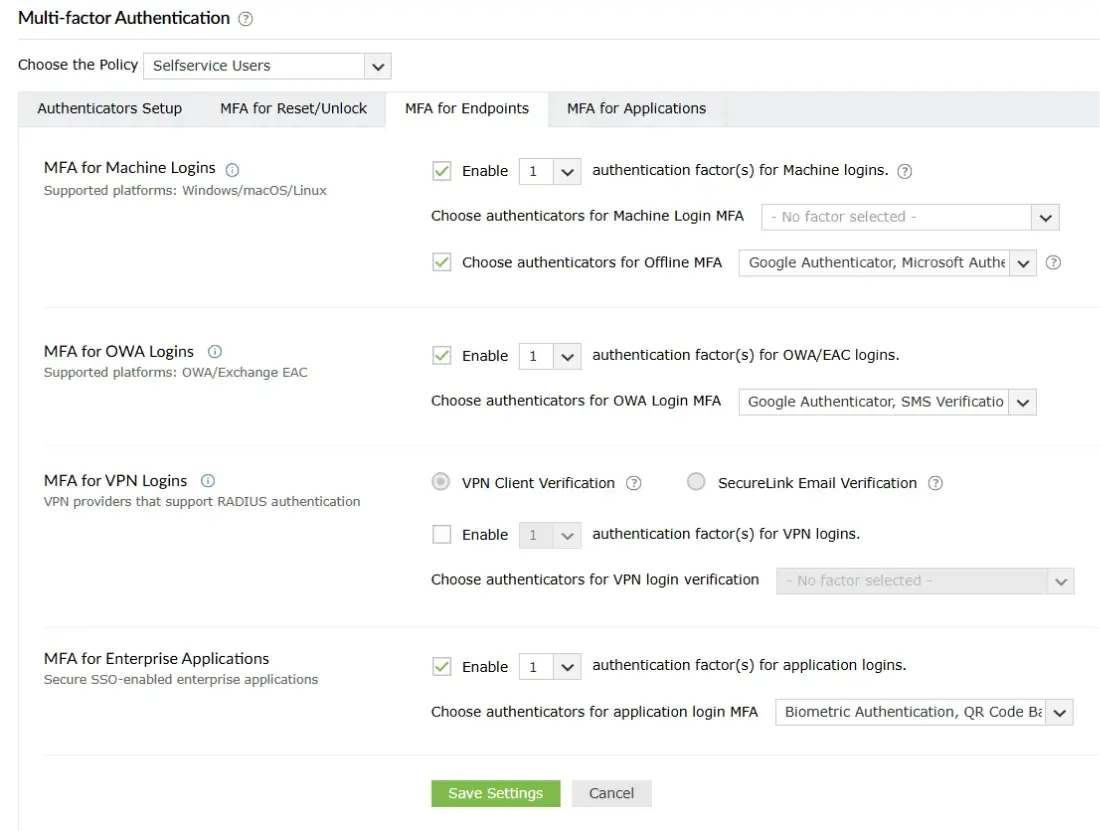Select SecureLink Email Verification radio button
Image resolution: width=1100 pixels, height=831 pixels.
[696, 483]
